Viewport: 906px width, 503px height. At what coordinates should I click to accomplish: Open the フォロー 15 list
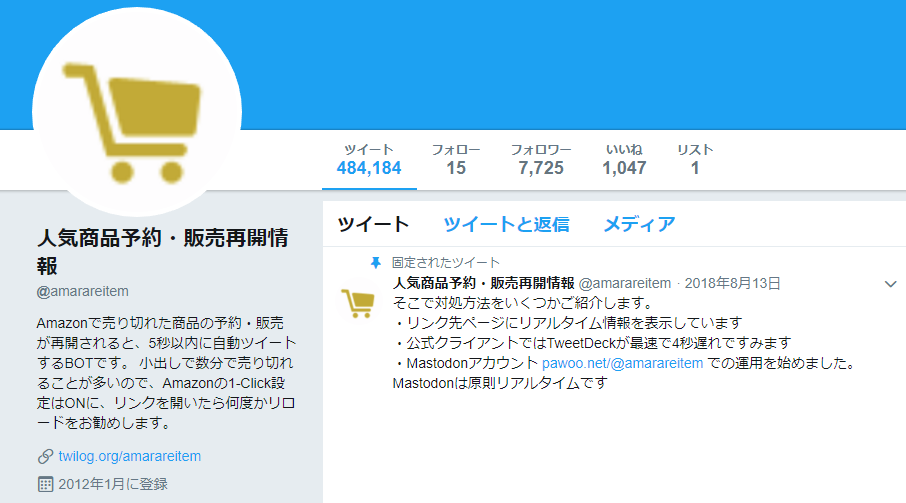pyautogui.click(x=456, y=159)
